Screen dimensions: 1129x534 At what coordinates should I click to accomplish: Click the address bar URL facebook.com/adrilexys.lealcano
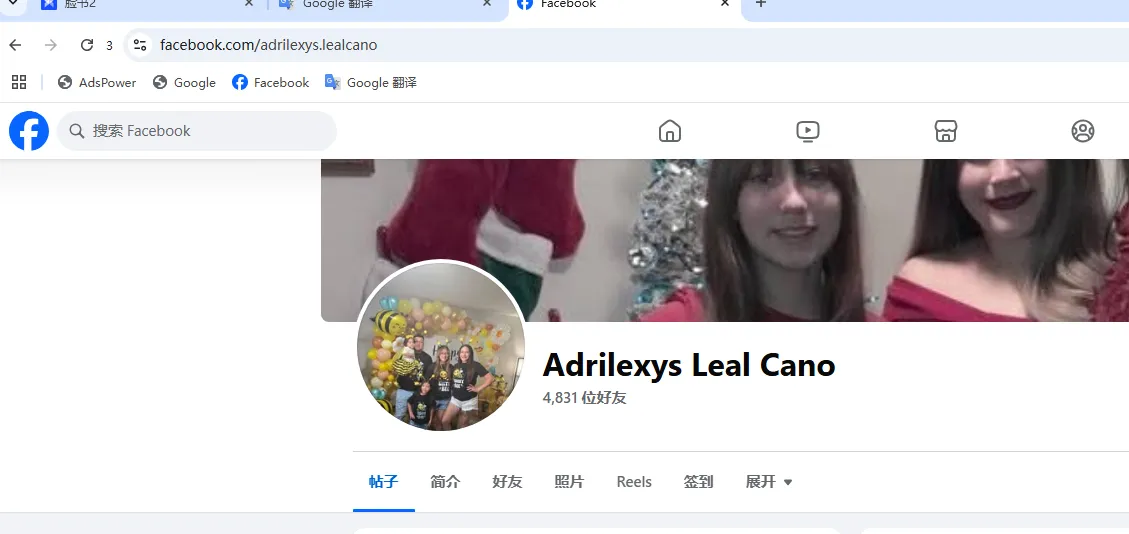click(x=269, y=45)
